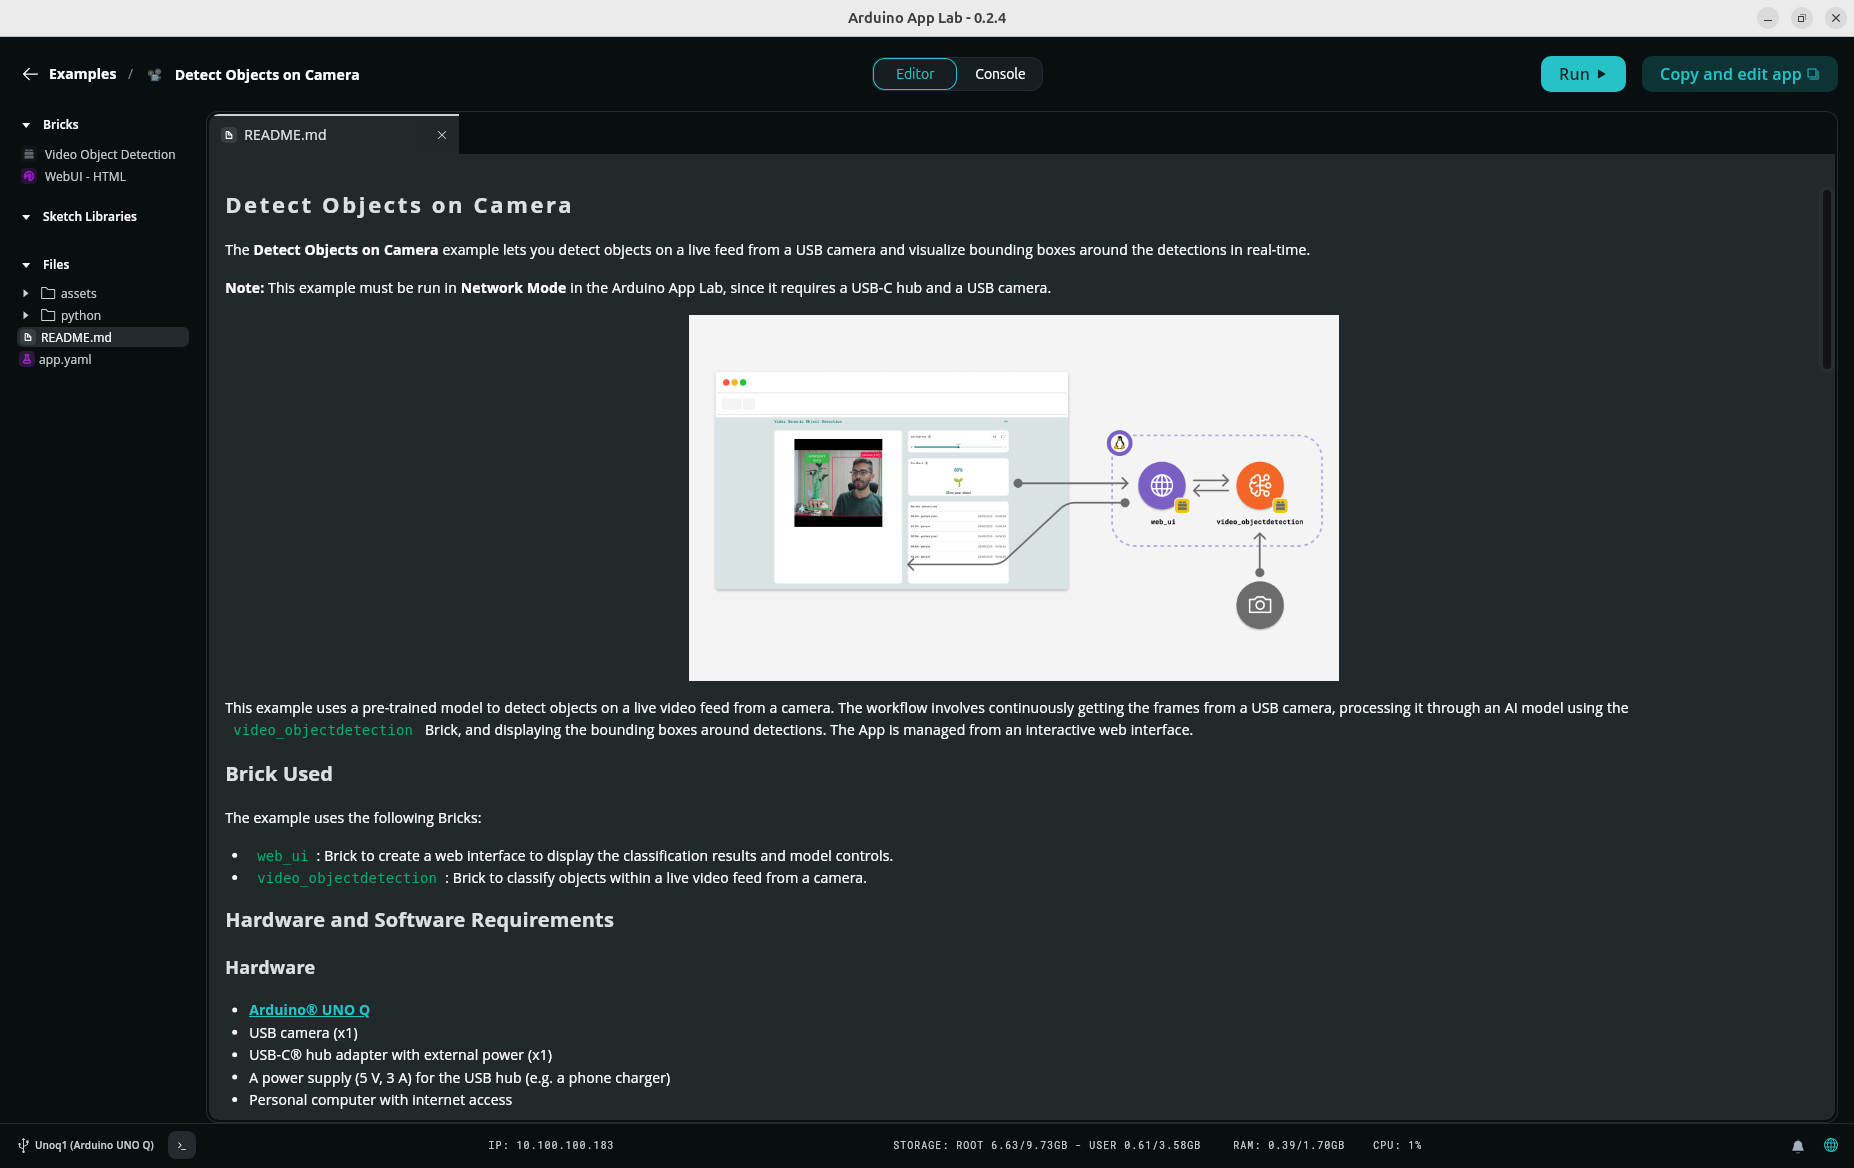This screenshot has width=1854, height=1168.
Task: Click the Detect Objects on Camera breadcrumb title
Action: (267, 75)
